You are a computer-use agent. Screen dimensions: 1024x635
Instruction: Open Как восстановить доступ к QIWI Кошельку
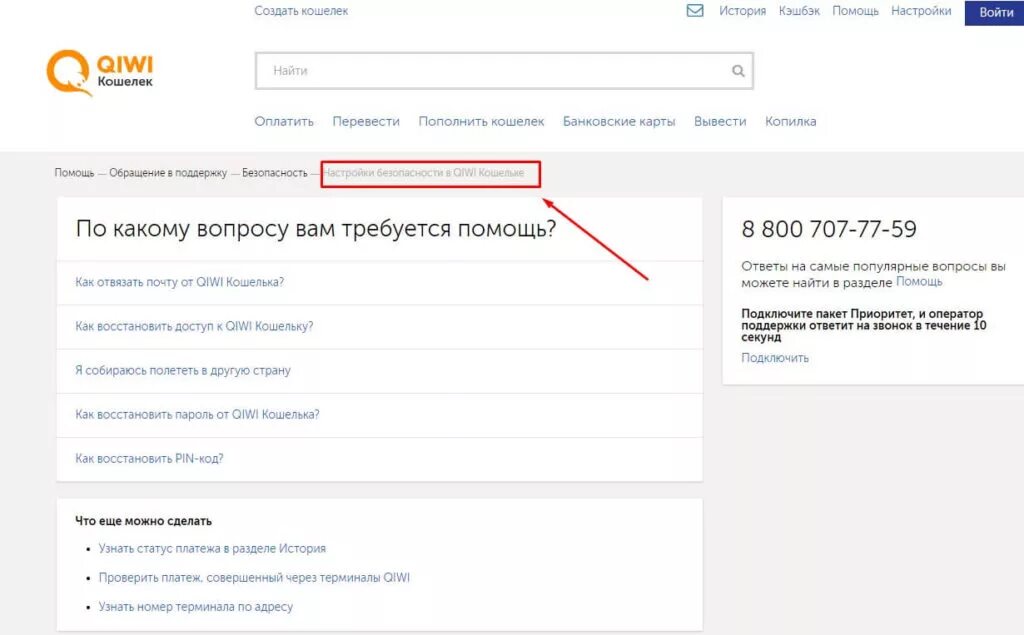(x=194, y=326)
